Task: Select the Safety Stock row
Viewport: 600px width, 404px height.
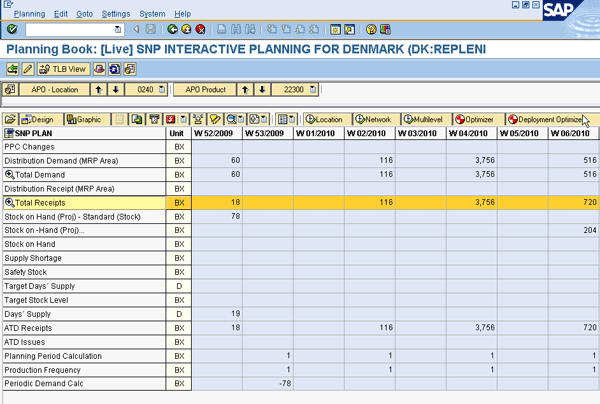Action: point(82,272)
